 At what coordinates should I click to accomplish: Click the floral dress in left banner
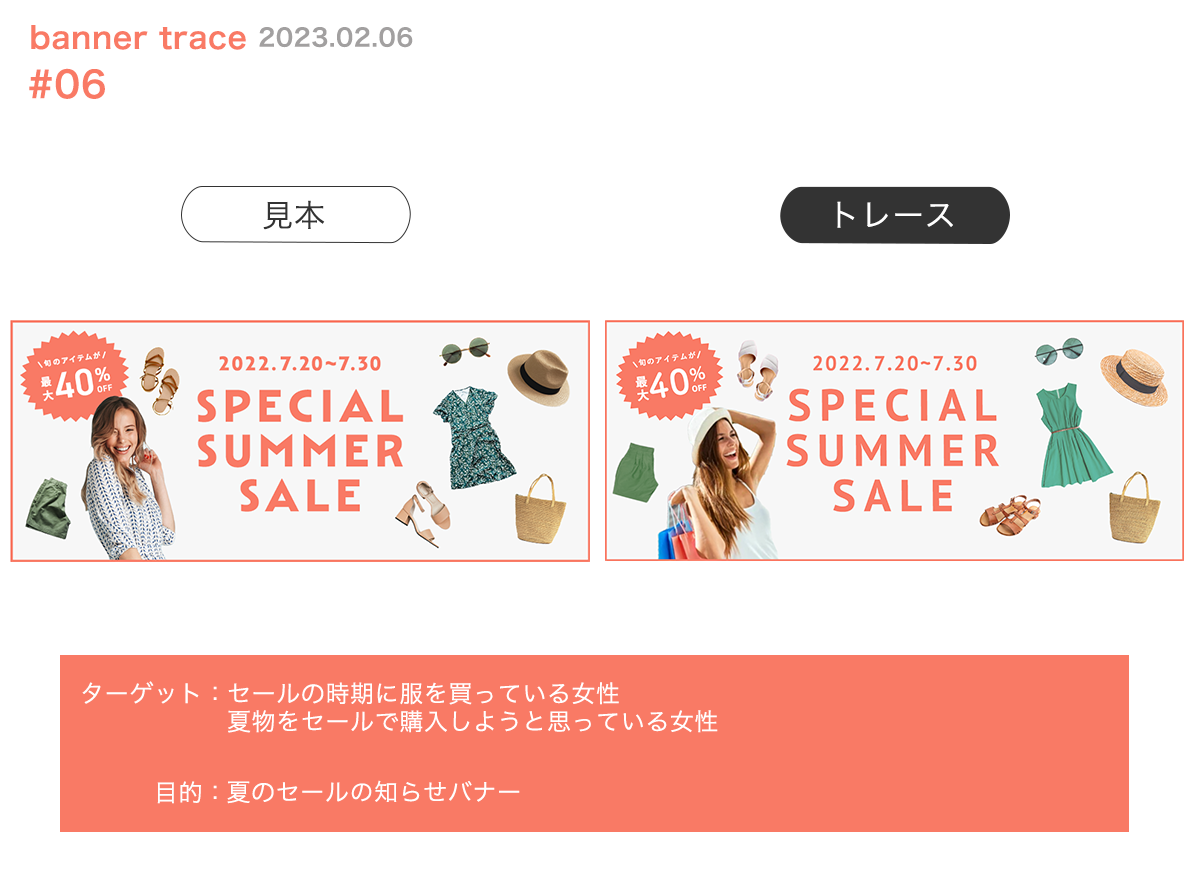pos(473,437)
